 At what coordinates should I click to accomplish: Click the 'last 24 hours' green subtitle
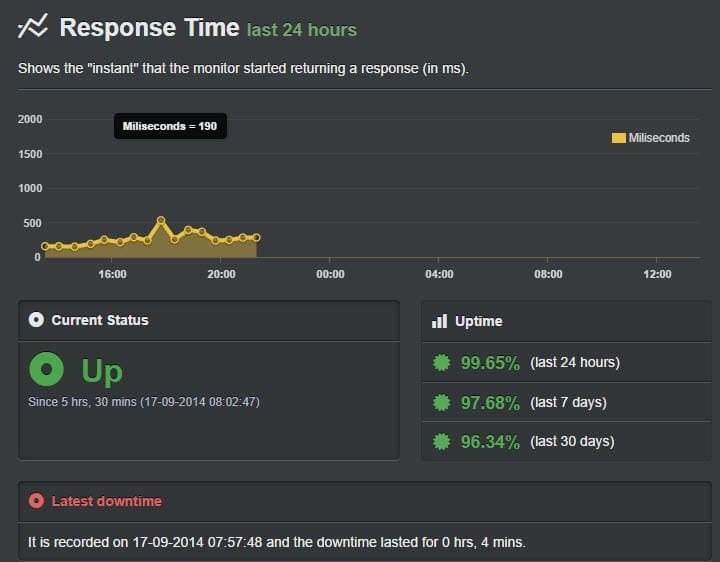coord(302,30)
